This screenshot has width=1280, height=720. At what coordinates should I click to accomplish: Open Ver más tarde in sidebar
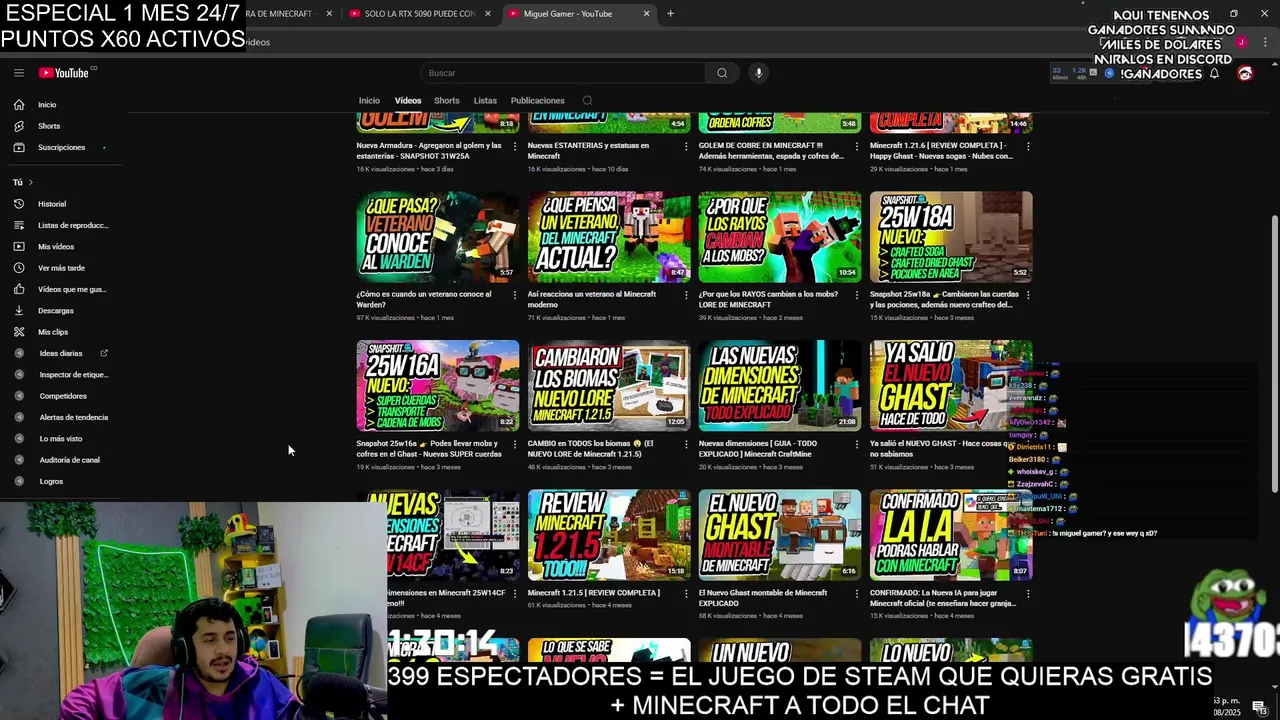click(62, 268)
